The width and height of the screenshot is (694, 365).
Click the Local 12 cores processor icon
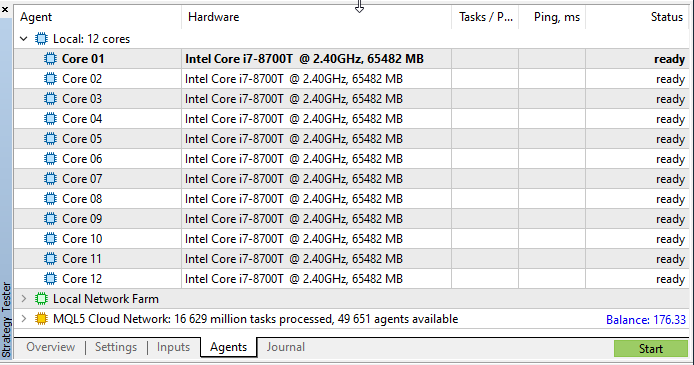click(41, 39)
